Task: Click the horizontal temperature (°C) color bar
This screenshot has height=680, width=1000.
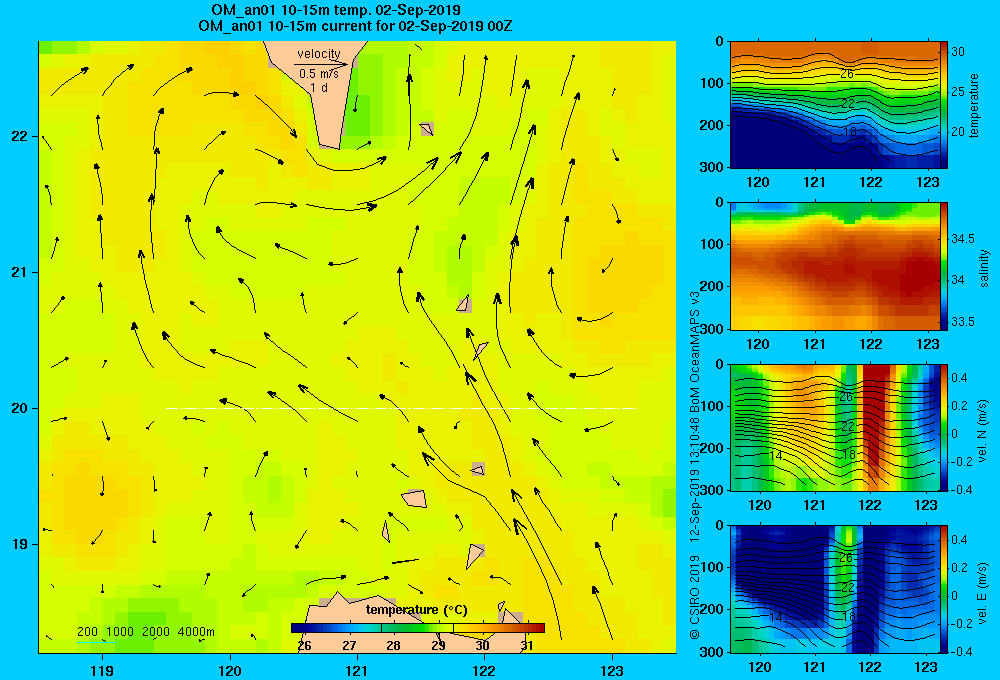Action: click(418, 628)
